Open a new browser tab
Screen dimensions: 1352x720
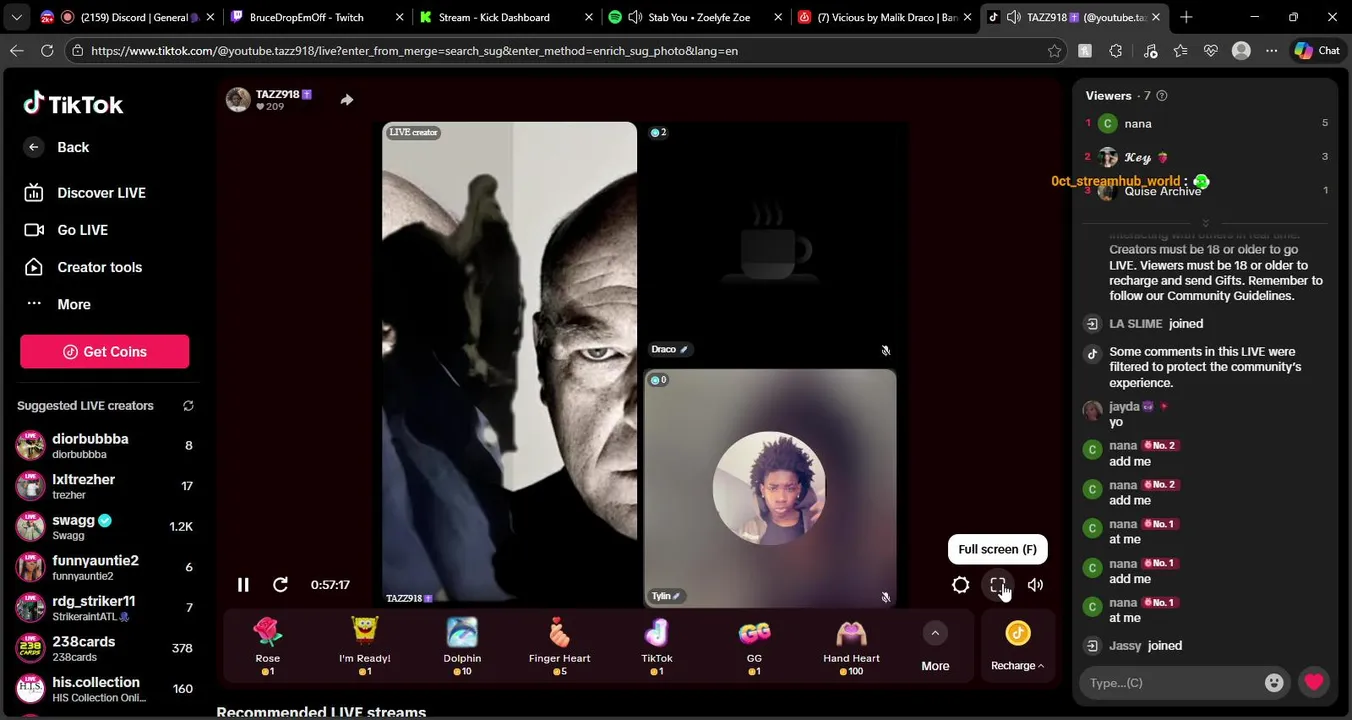[1186, 17]
